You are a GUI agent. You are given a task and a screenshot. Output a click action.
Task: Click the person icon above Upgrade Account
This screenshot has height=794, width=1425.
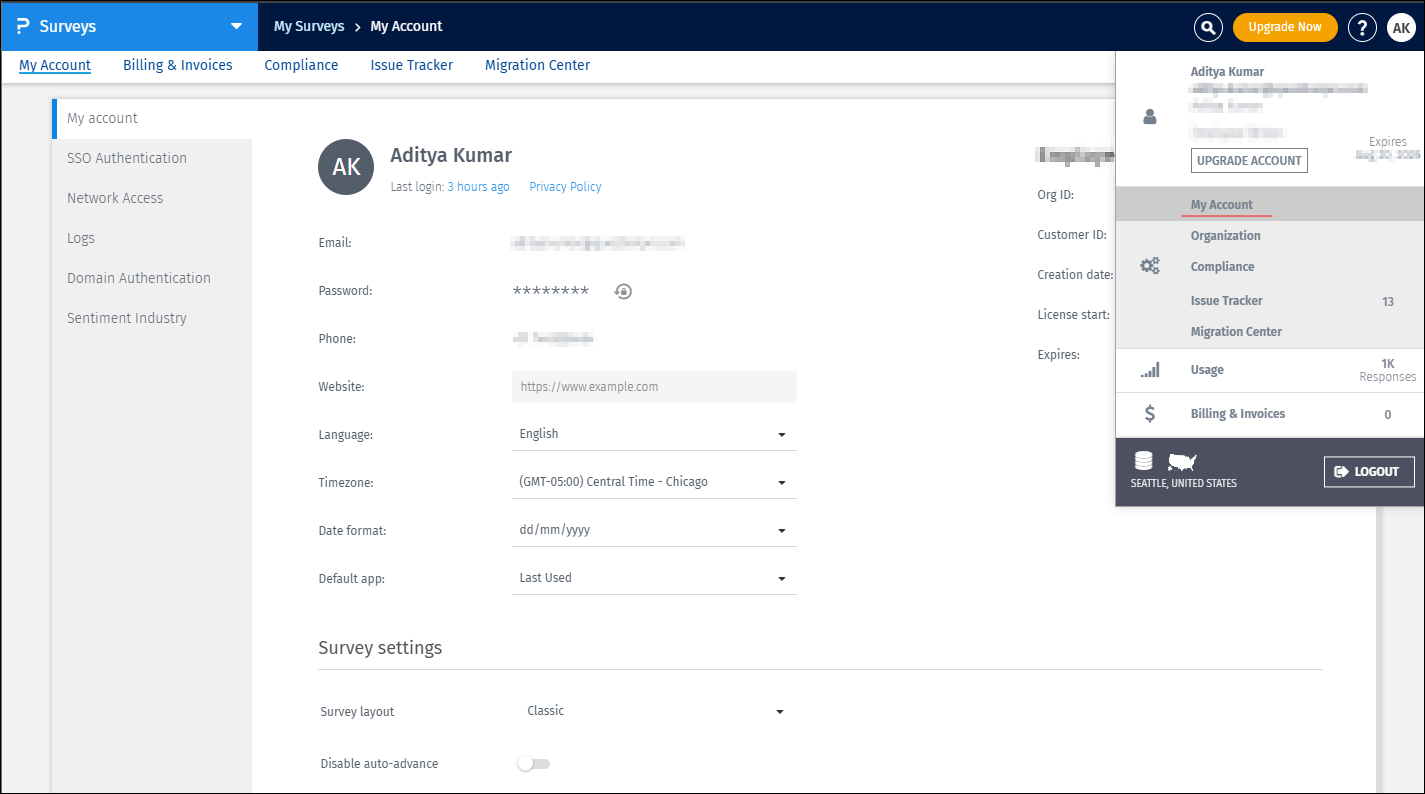click(x=1149, y=116)
